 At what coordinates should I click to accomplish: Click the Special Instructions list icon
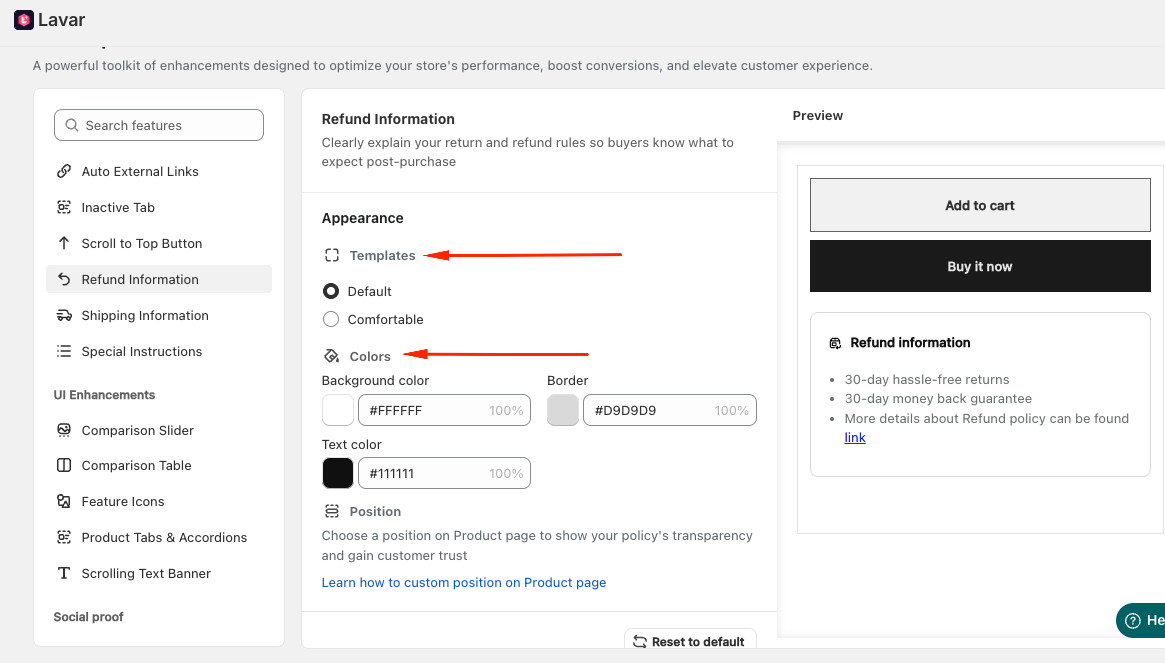64,351
